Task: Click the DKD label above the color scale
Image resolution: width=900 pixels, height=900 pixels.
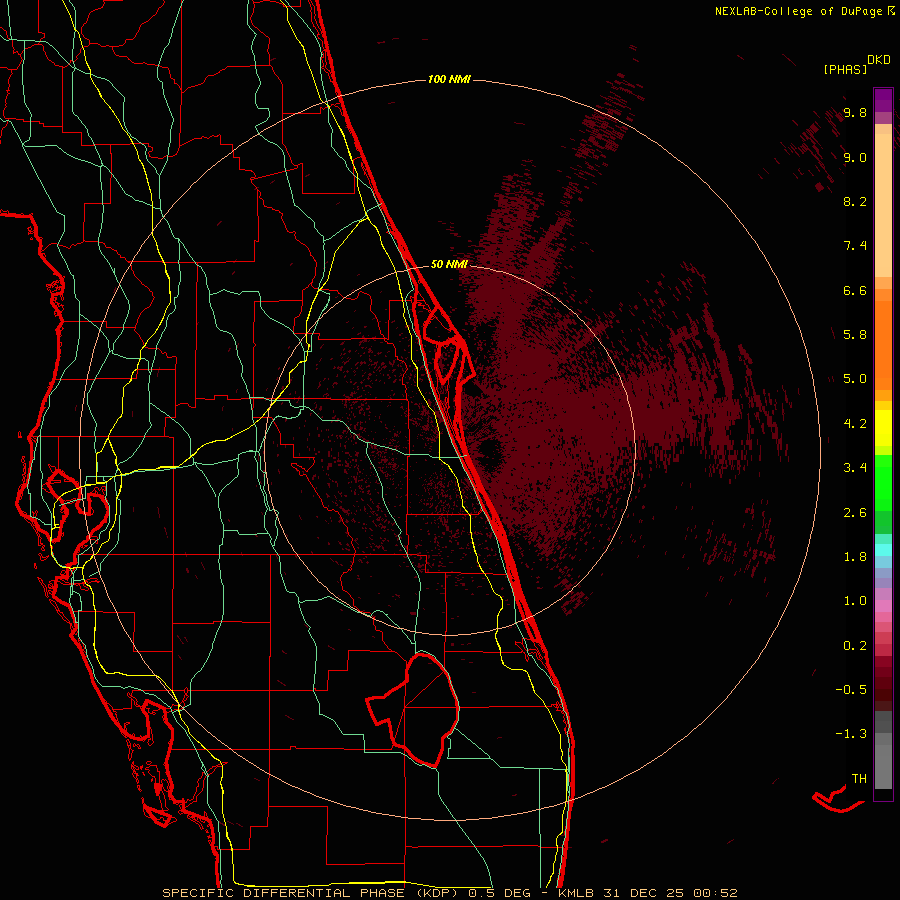Action: [x=879, y=60]
